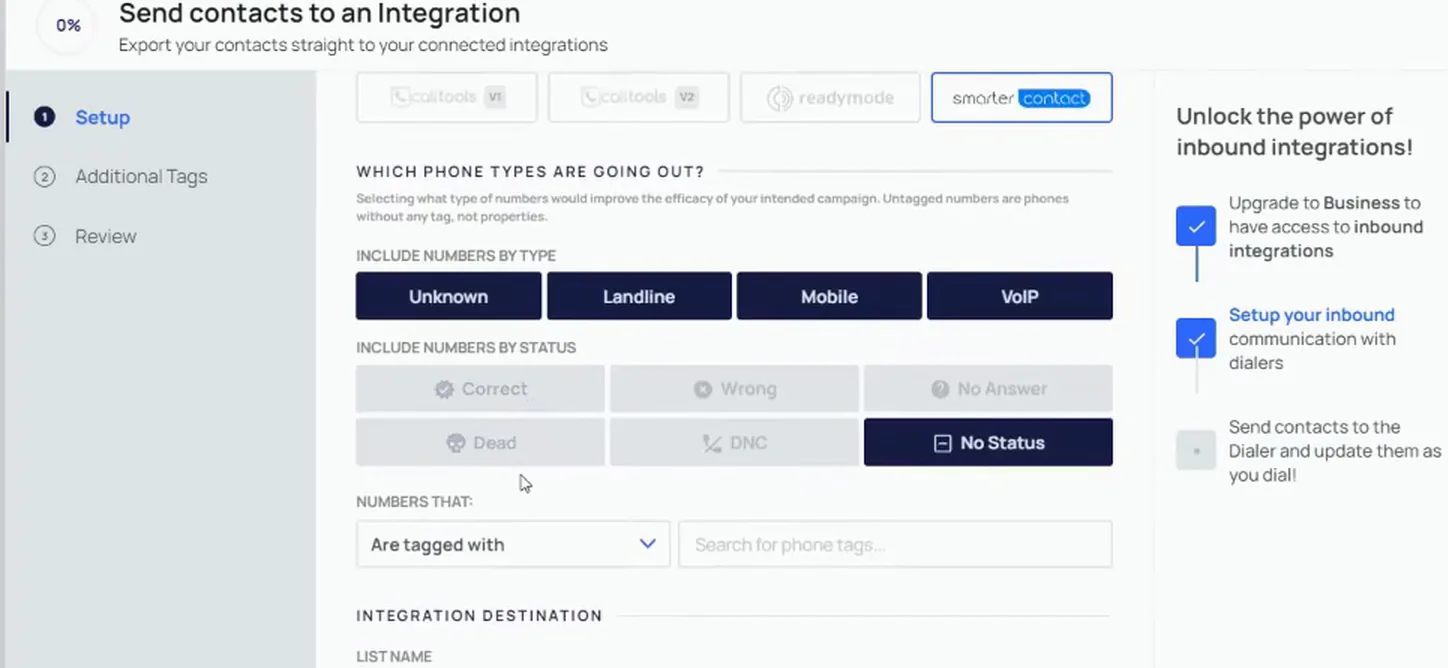Click the skull icon on Dead
Image resolution: width=1448 pixels, height=668 pixels.
(456, 442)
